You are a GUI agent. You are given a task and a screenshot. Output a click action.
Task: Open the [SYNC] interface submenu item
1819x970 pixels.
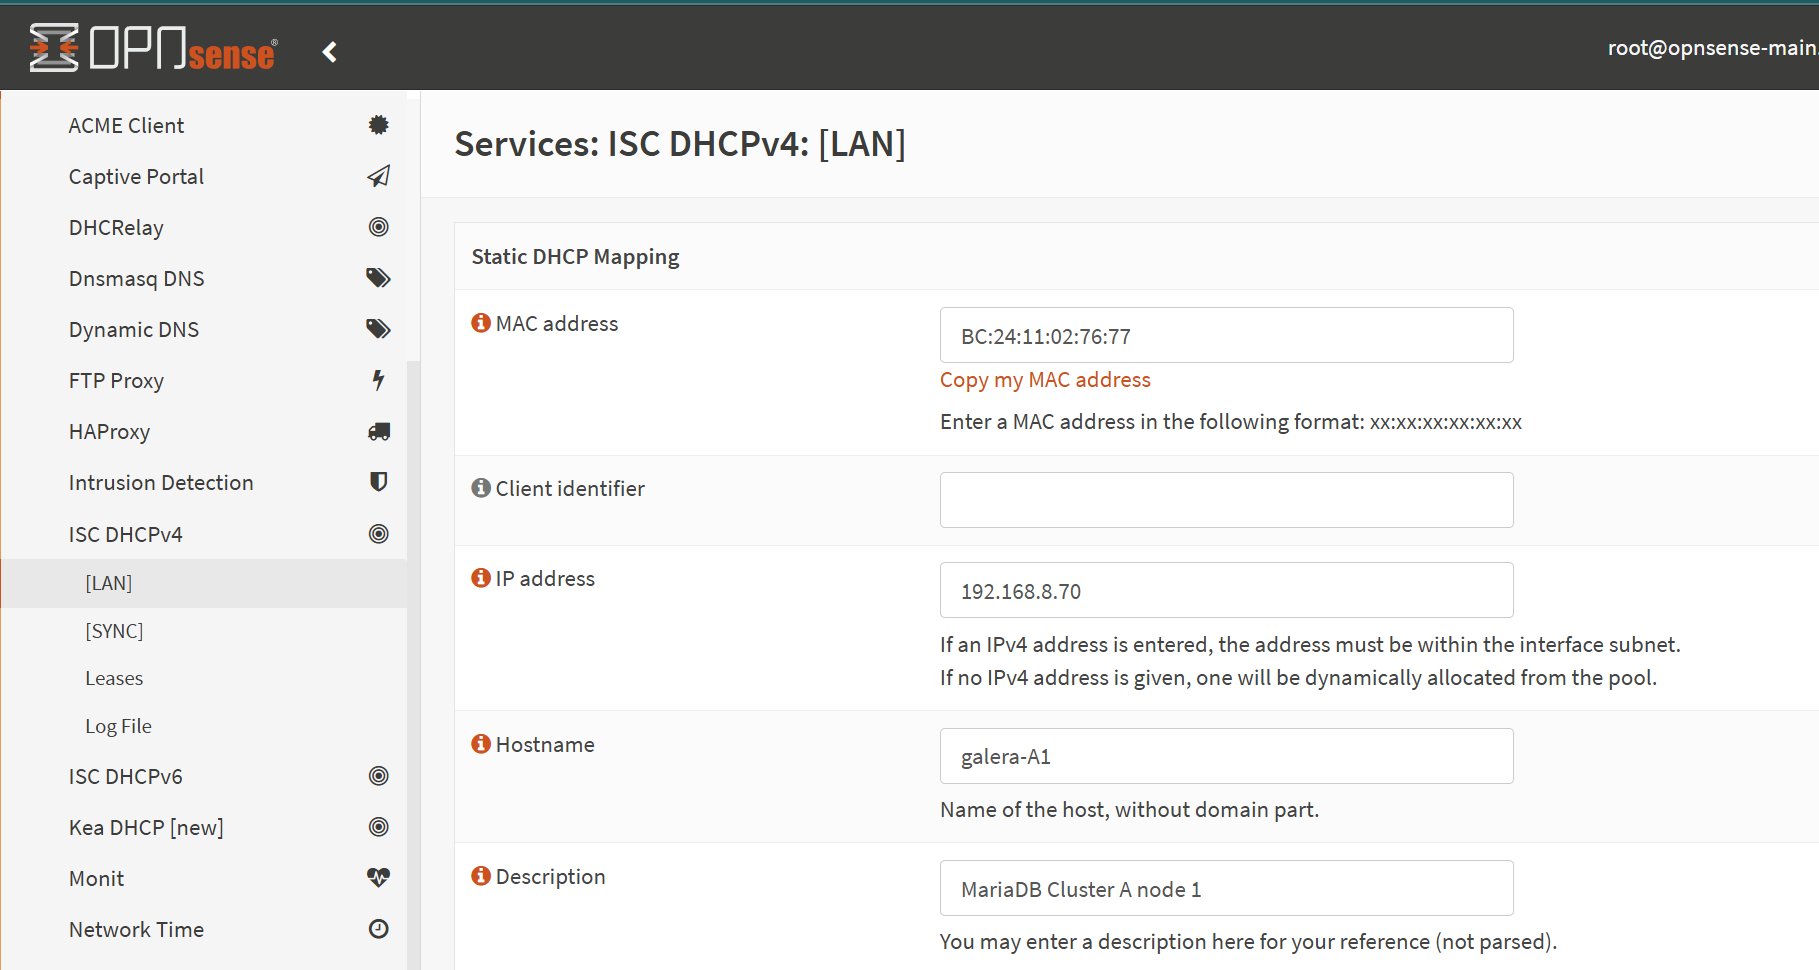pyautogui.click(x=114, y=631)
